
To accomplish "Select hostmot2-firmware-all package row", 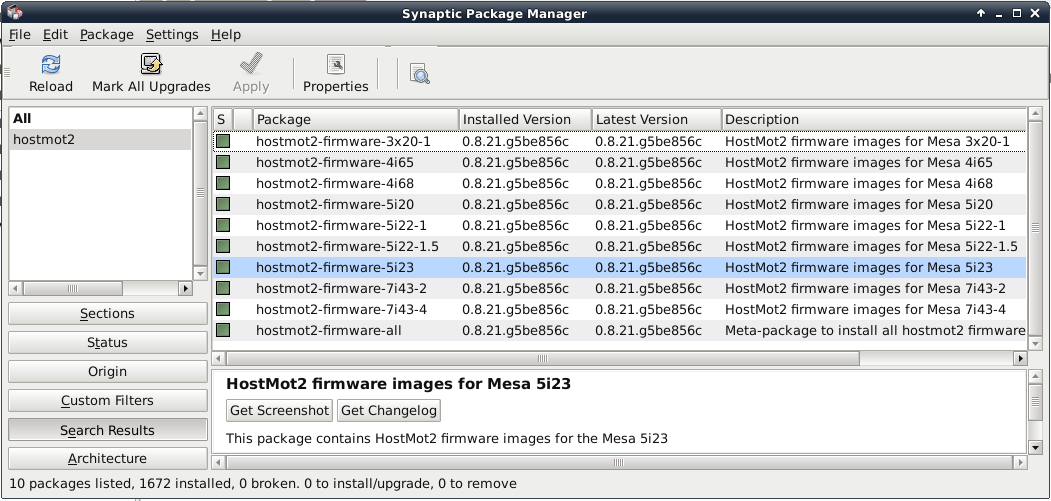I will pyautogui.click(x=619, y=330).
